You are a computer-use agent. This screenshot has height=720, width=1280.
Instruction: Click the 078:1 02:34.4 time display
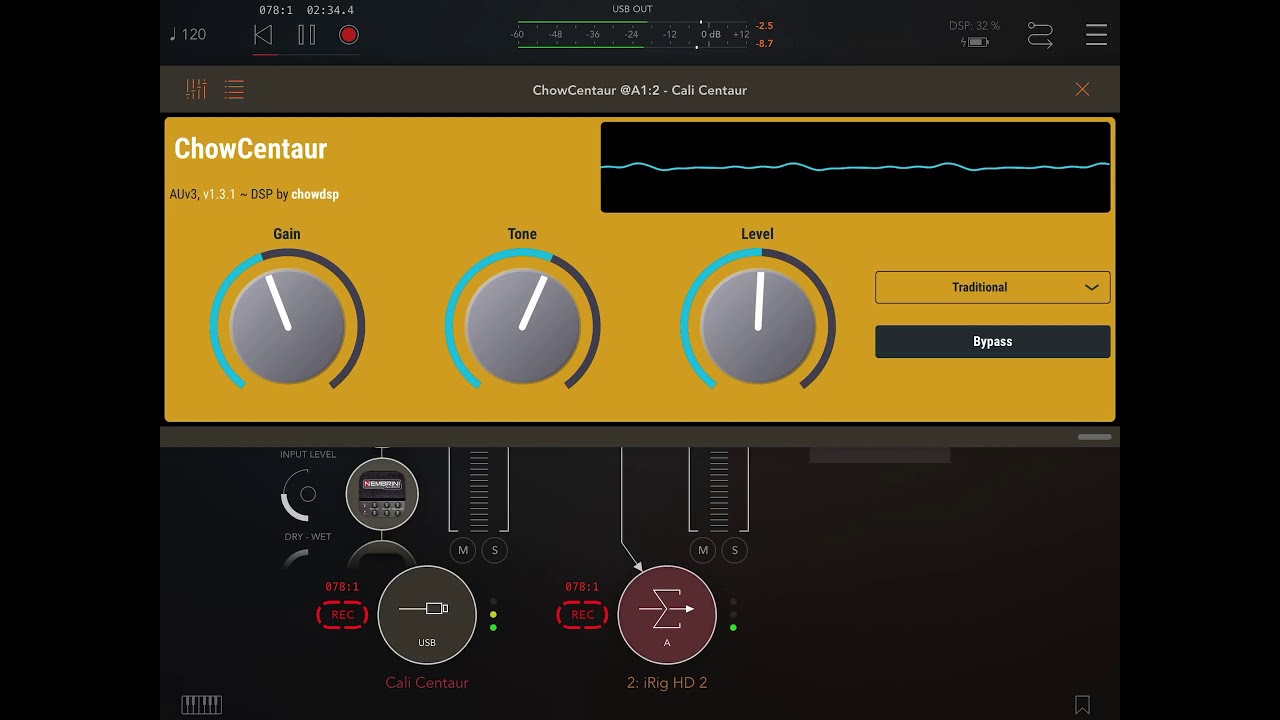coord(306,10)
